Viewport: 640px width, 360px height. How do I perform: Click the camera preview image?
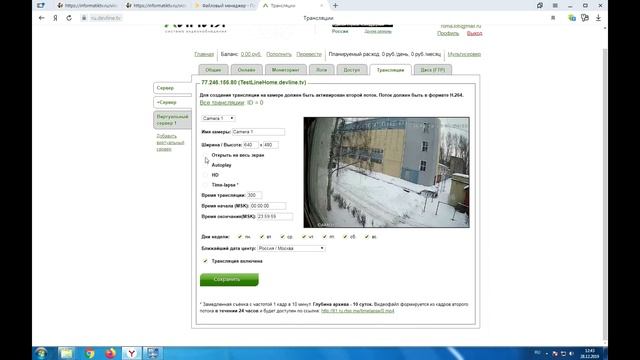coord(387,172)
